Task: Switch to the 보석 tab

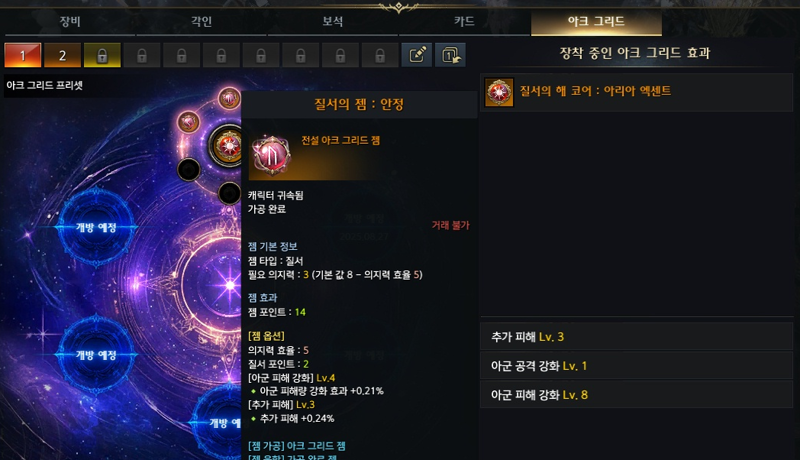Action: point(333,21)
